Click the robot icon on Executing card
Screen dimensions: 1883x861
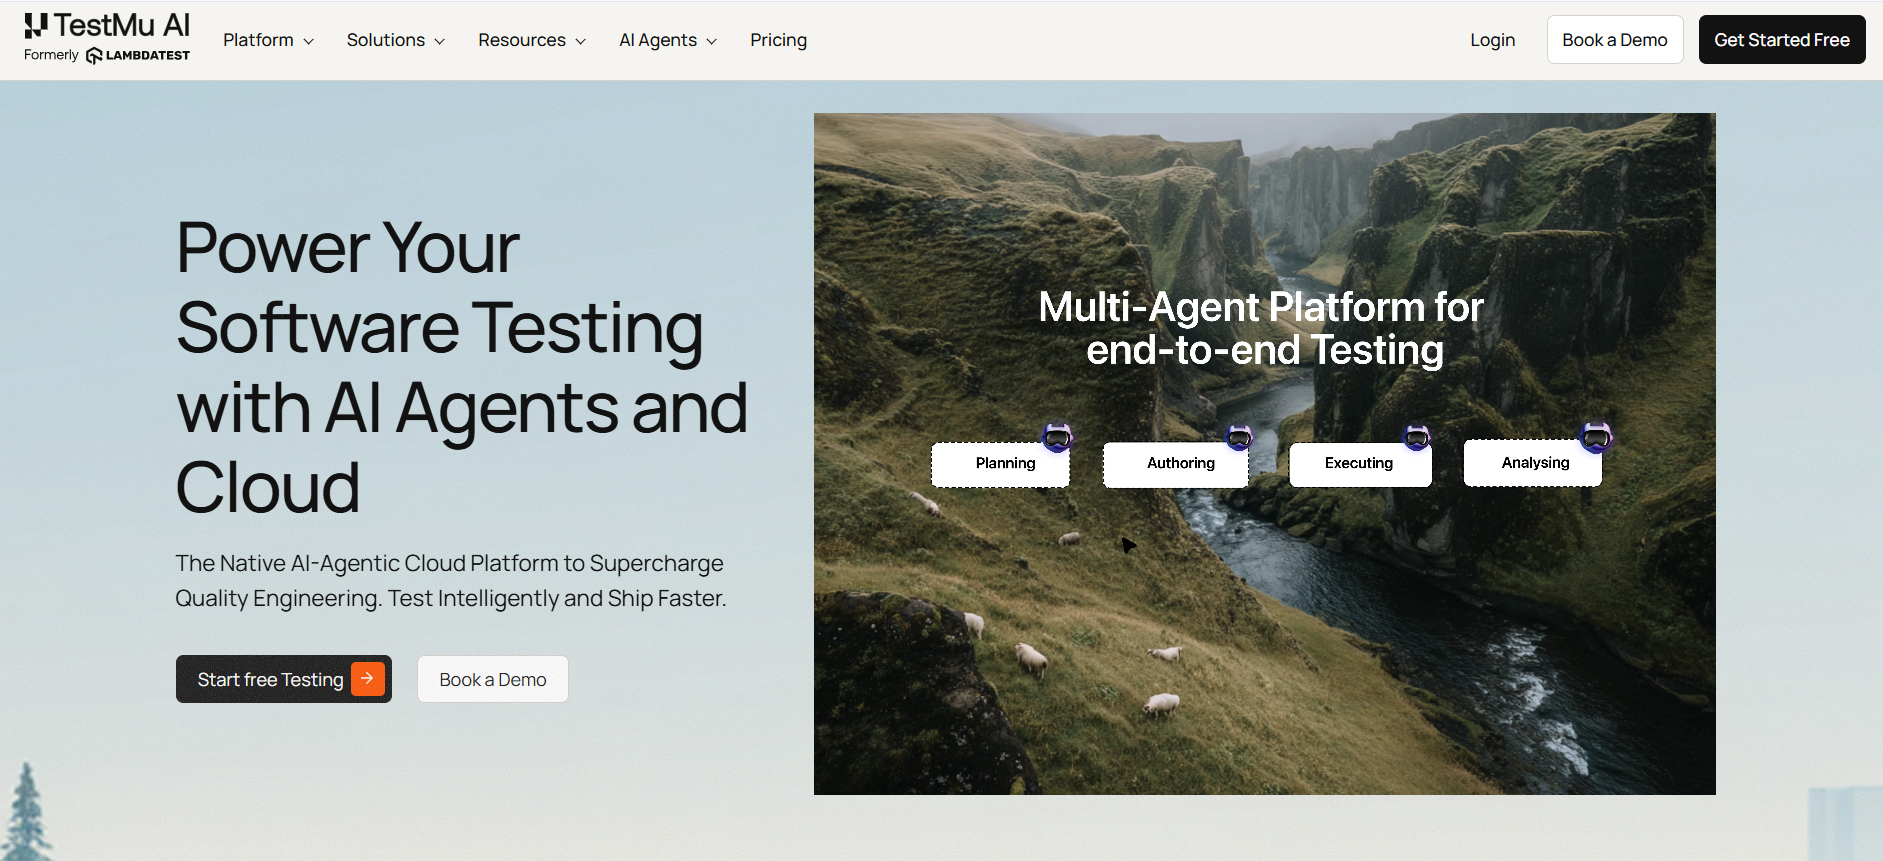(x=1416, y=437)
